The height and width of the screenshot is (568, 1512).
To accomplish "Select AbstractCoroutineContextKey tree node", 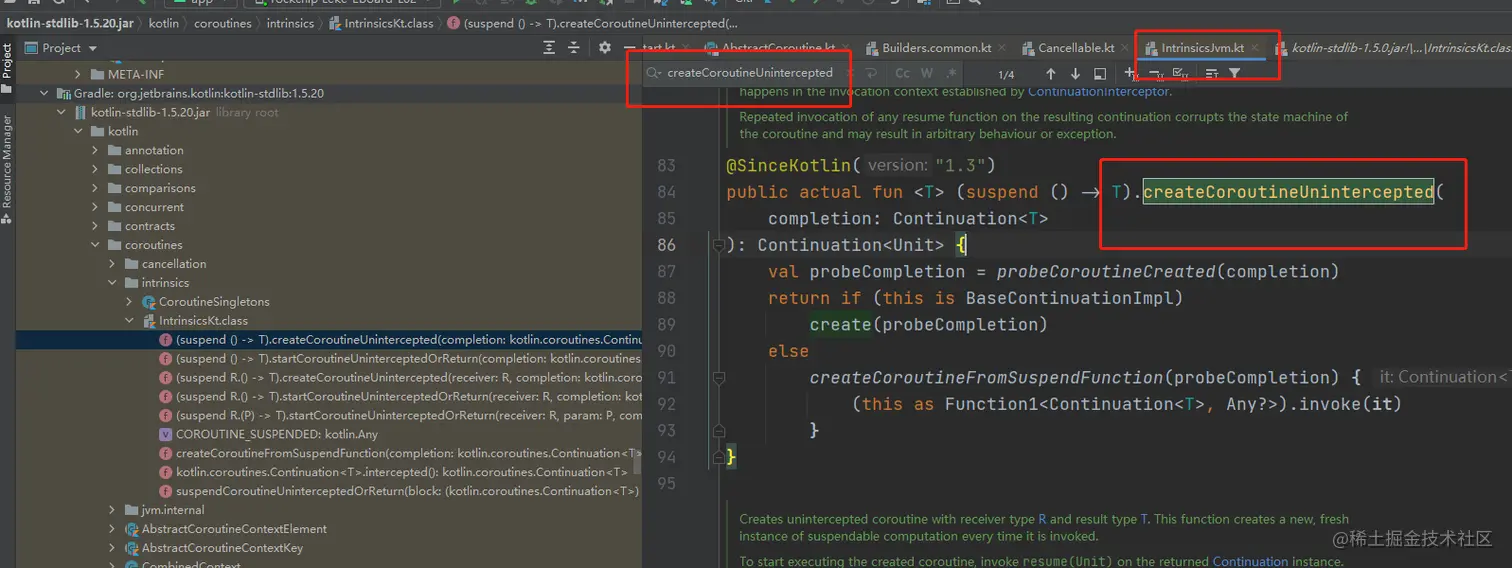I will (213, 548).
